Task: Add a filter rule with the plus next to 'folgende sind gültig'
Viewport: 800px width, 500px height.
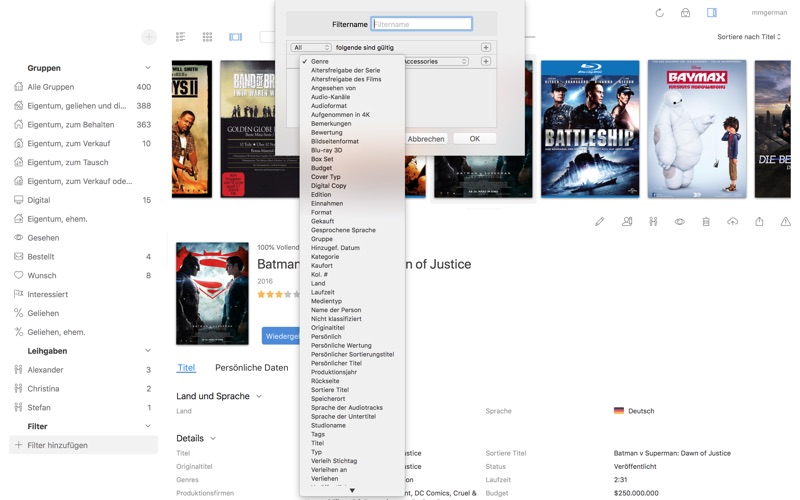Action: 486,47
